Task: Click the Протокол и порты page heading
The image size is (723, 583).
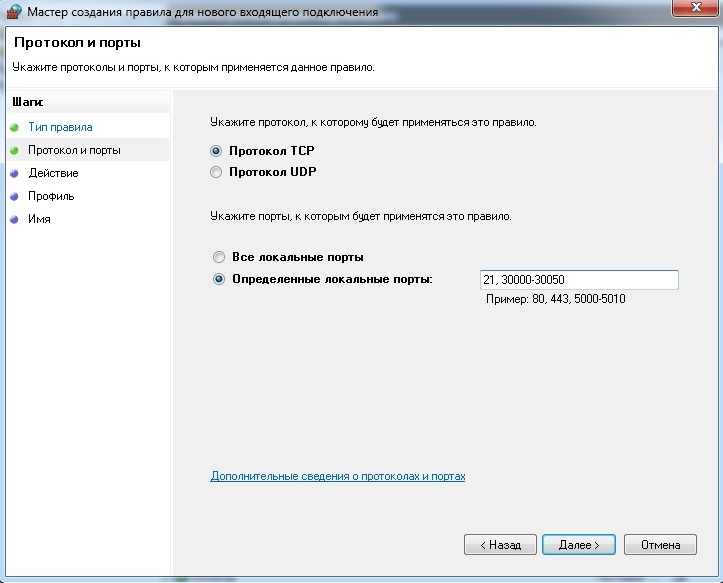Action: point(77,42)
